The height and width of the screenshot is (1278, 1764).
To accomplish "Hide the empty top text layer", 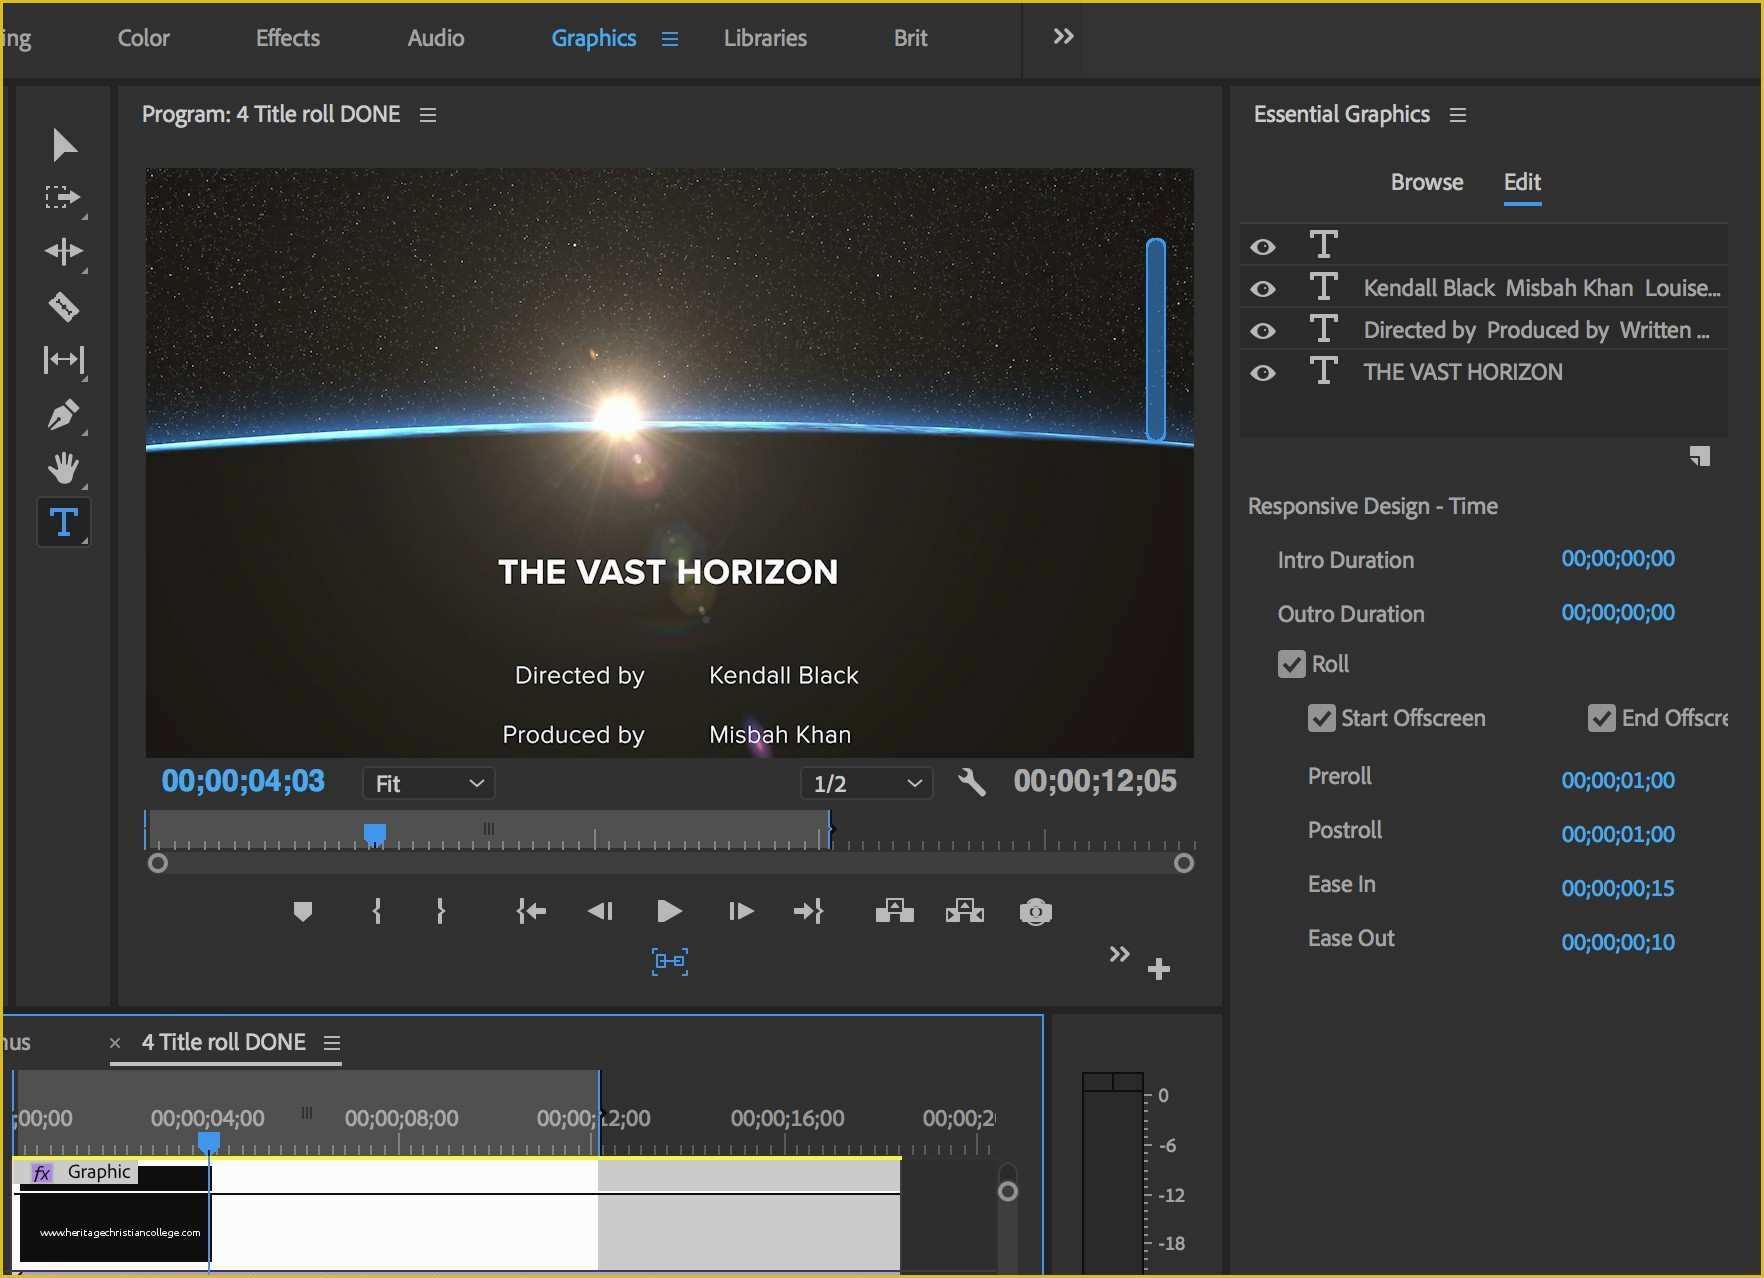I will (1263, 247).
